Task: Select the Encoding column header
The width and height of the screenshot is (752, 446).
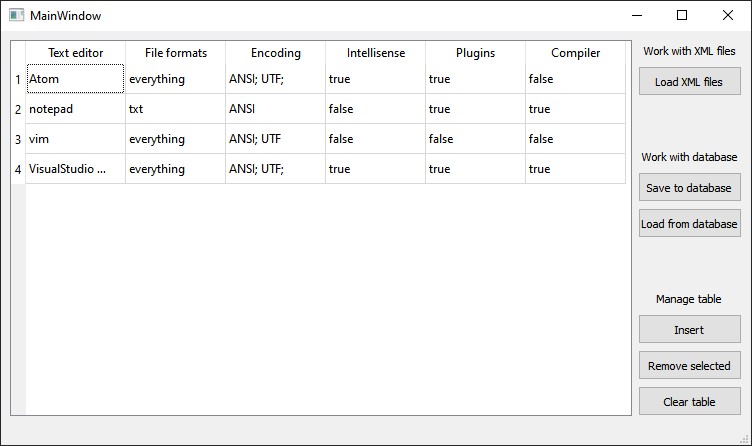Action: [x=275, y=53]
